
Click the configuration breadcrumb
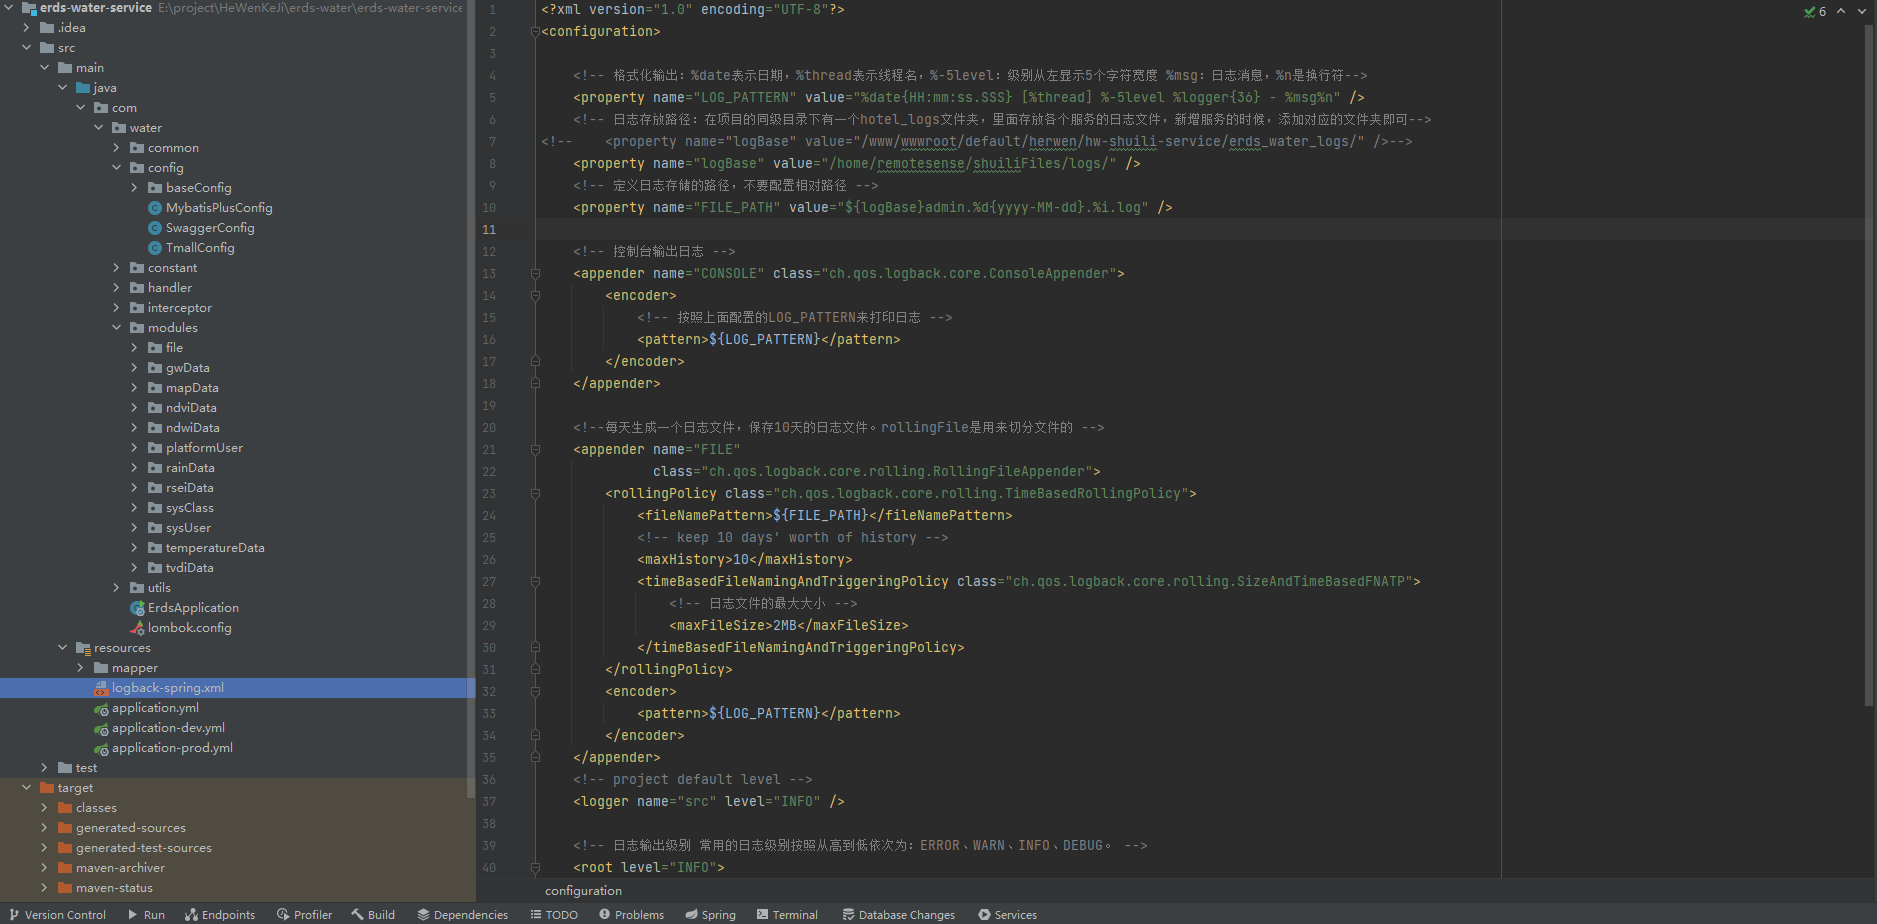point(583,891)
